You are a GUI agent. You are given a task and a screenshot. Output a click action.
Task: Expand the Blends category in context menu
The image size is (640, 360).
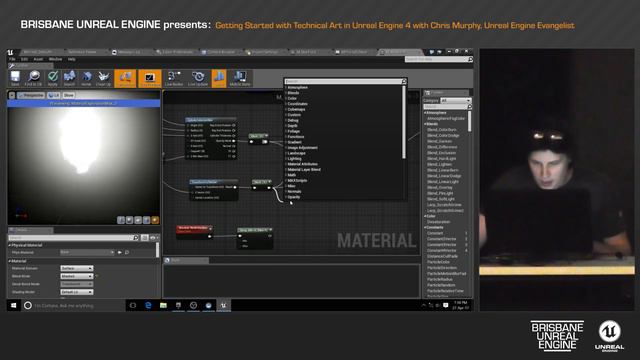pos(292,93)
